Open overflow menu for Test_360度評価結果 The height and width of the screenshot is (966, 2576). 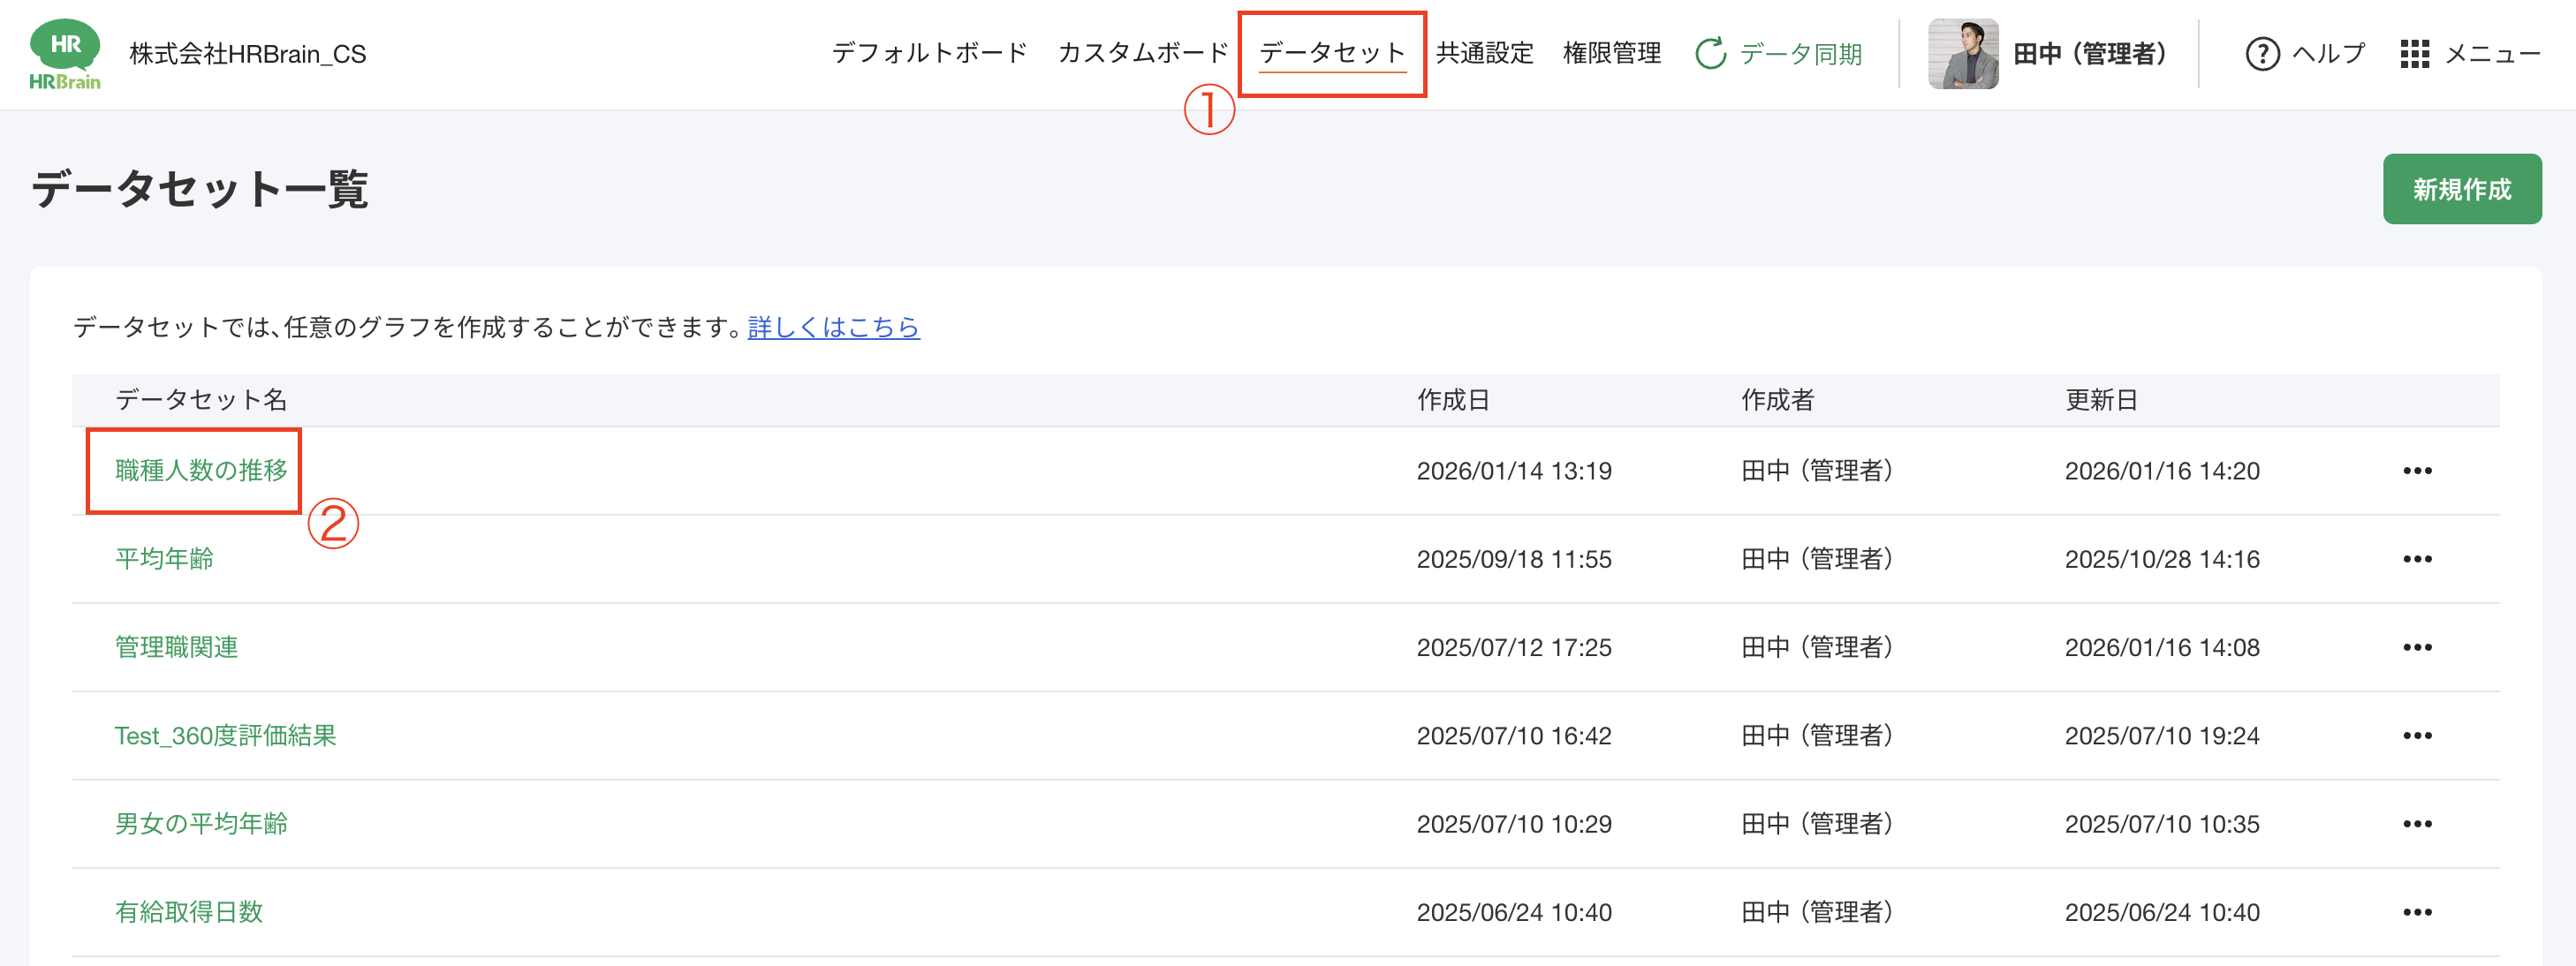click(2419, 735)
